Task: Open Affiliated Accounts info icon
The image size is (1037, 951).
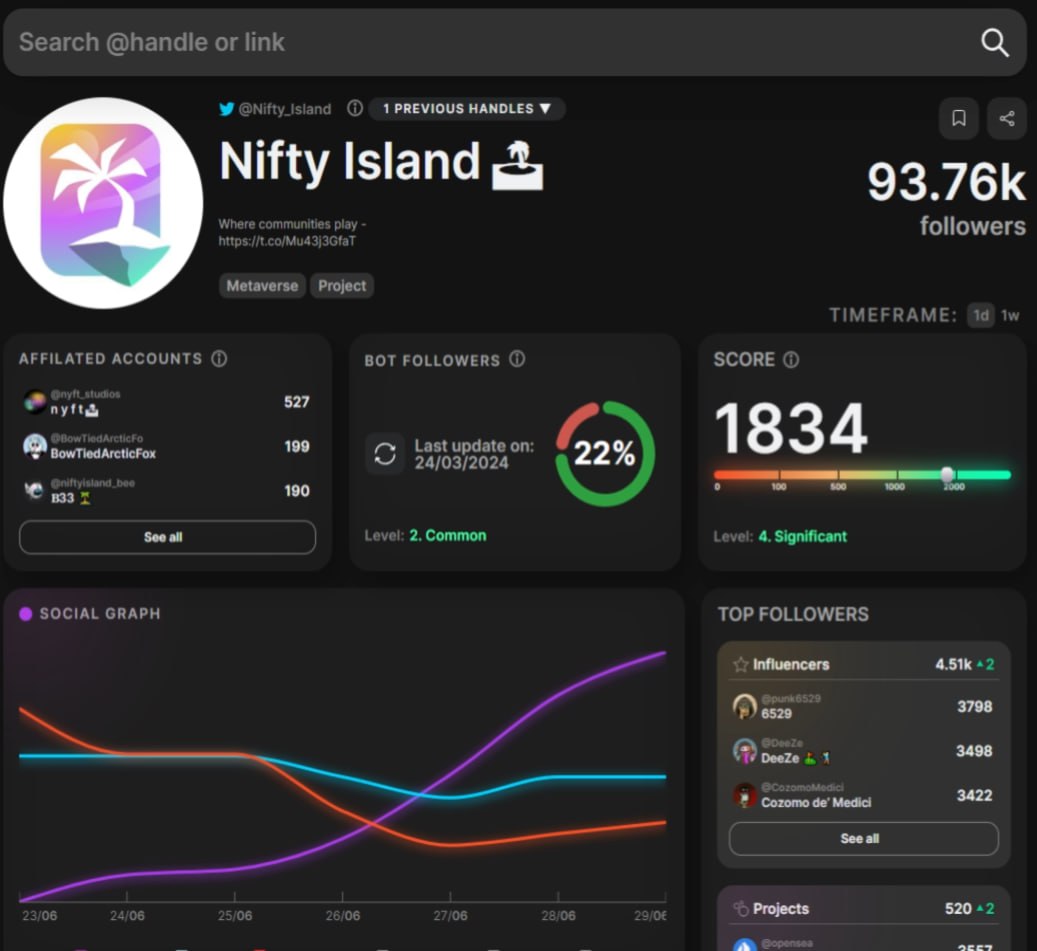Action: point(219,358)
